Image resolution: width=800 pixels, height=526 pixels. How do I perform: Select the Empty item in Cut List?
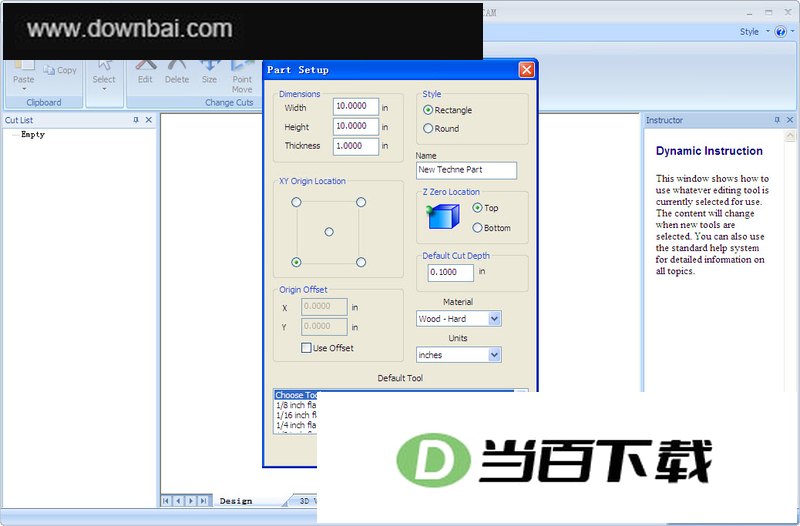(x=33, y=134)
